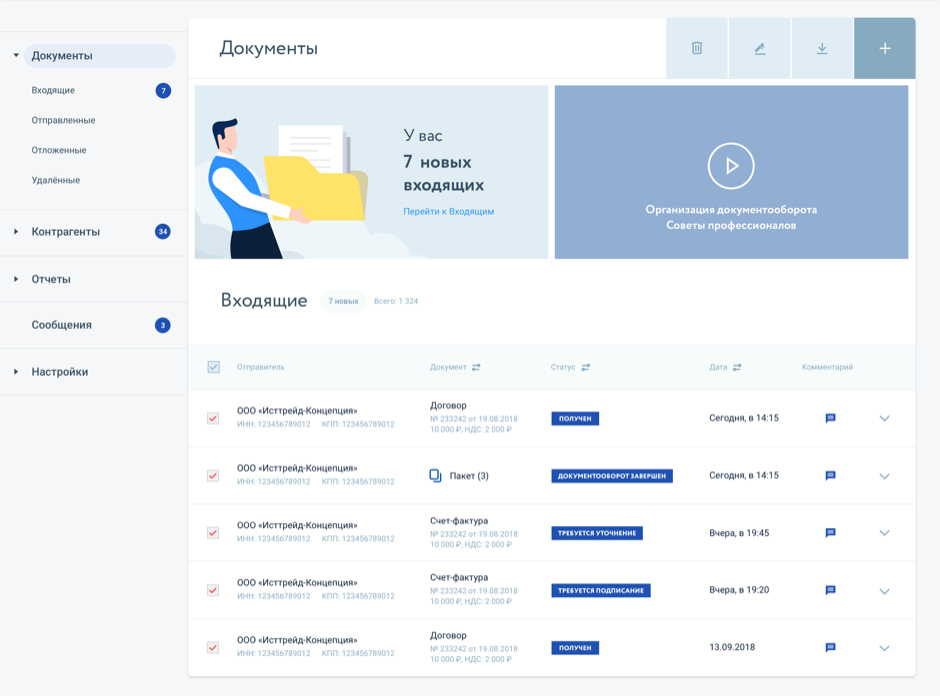Expand the Настройки sidebar section
The image size is (940, 696).
16,372
